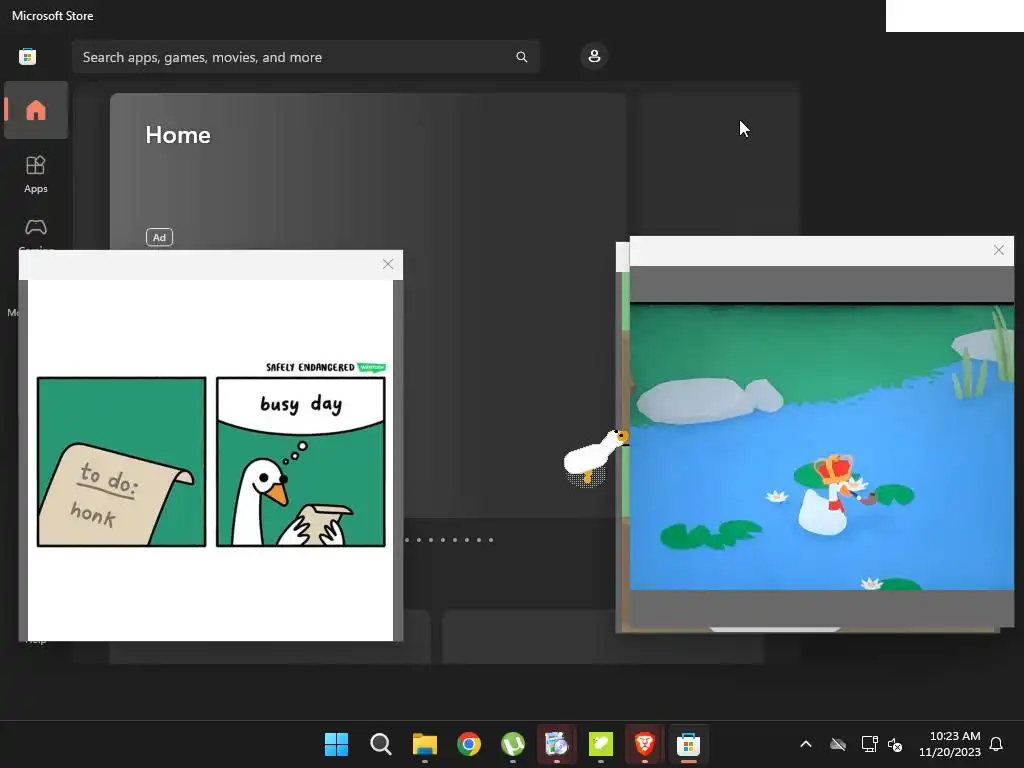Open uTorrent from taskbar
Image resolution: width=1024 pixels, height=768 pixels.
tap(513, 744)
